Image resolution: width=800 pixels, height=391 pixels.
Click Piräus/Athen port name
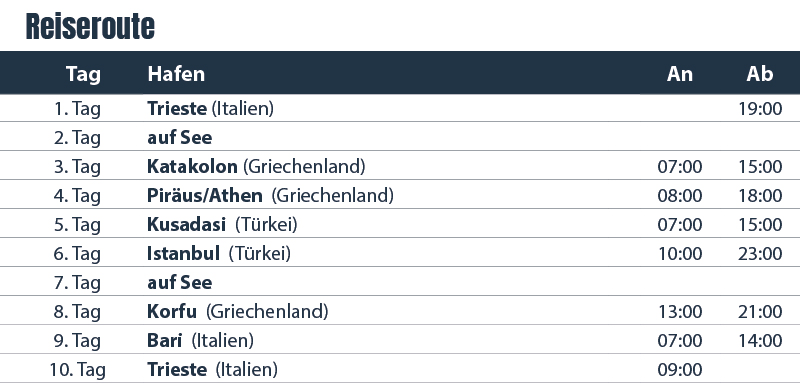tap(205, 196)
